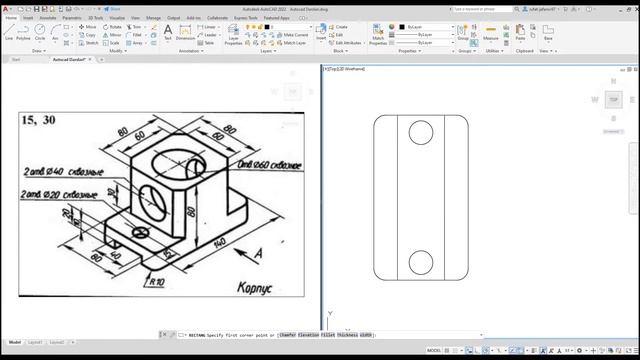
Task: Click the Array tool
Action: coord(134,43)
